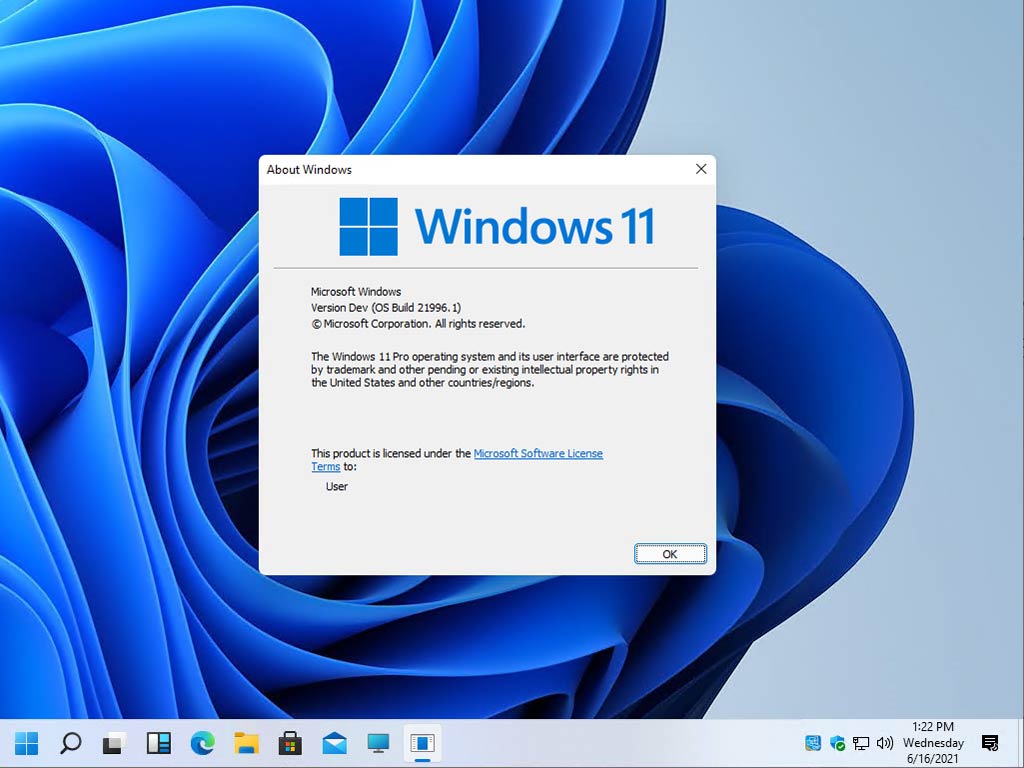Click the monitor taskbar icon
Viewport: 1024px width, 768px height.
coord(378,743)
